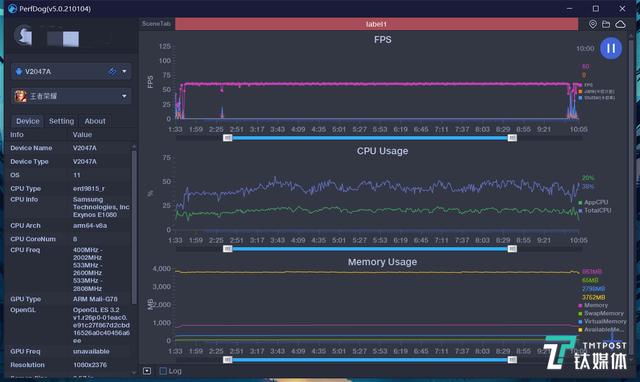Viewport: 640px width, 382px height.
Task: Click the user avatar icon
Action: click(x=23, y=35)
